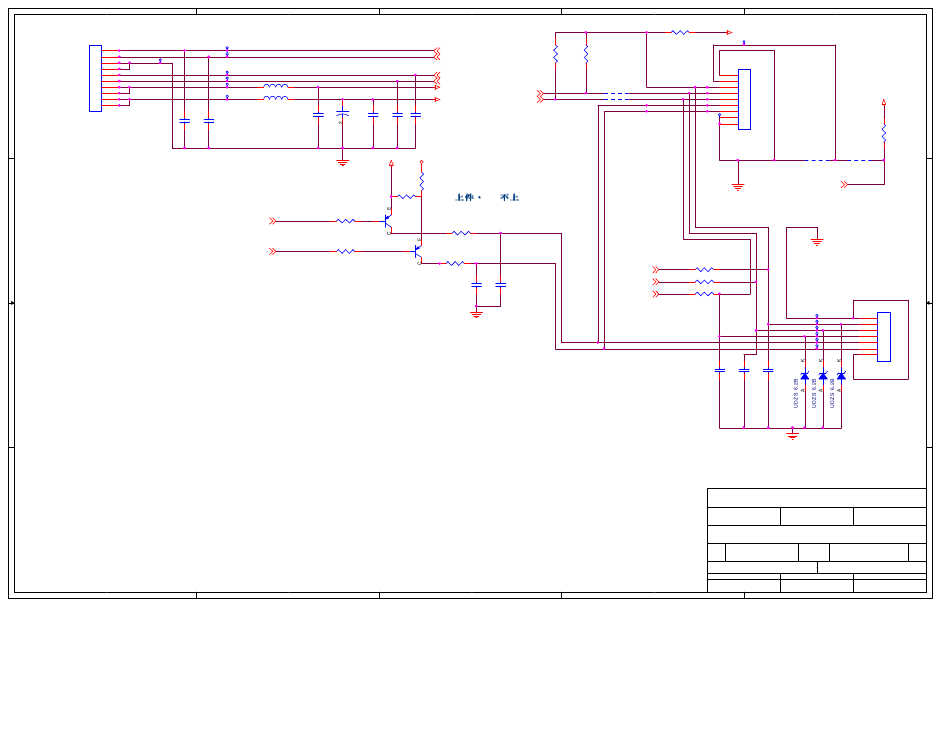The height and width of the screenshot is (731, 950).
Task: Select the base resistor of the upper transistor
Action: click(x=345, y=221)
